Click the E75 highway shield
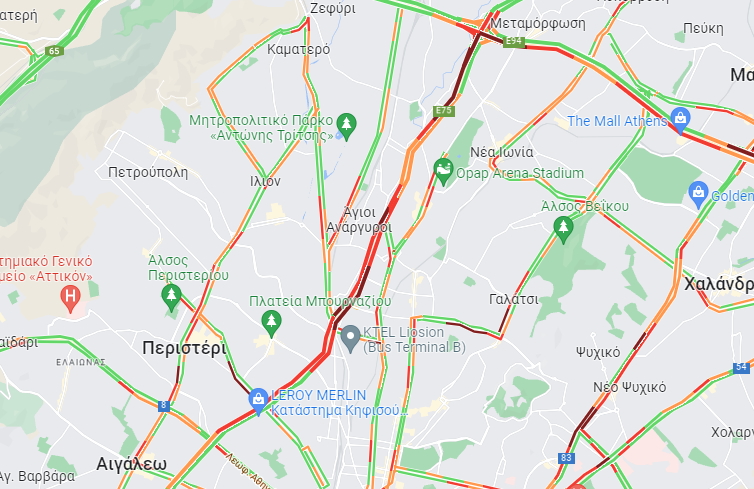This screenshot has height=489, width=754. (x=443, y=111)
